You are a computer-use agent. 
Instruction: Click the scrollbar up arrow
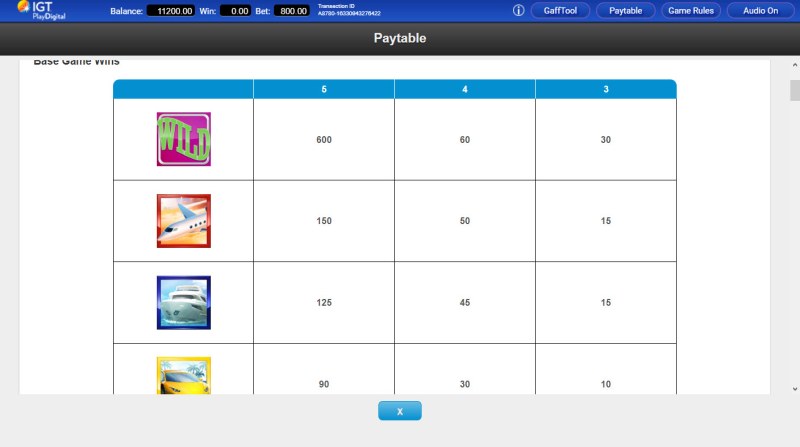(x=795, y=65)
